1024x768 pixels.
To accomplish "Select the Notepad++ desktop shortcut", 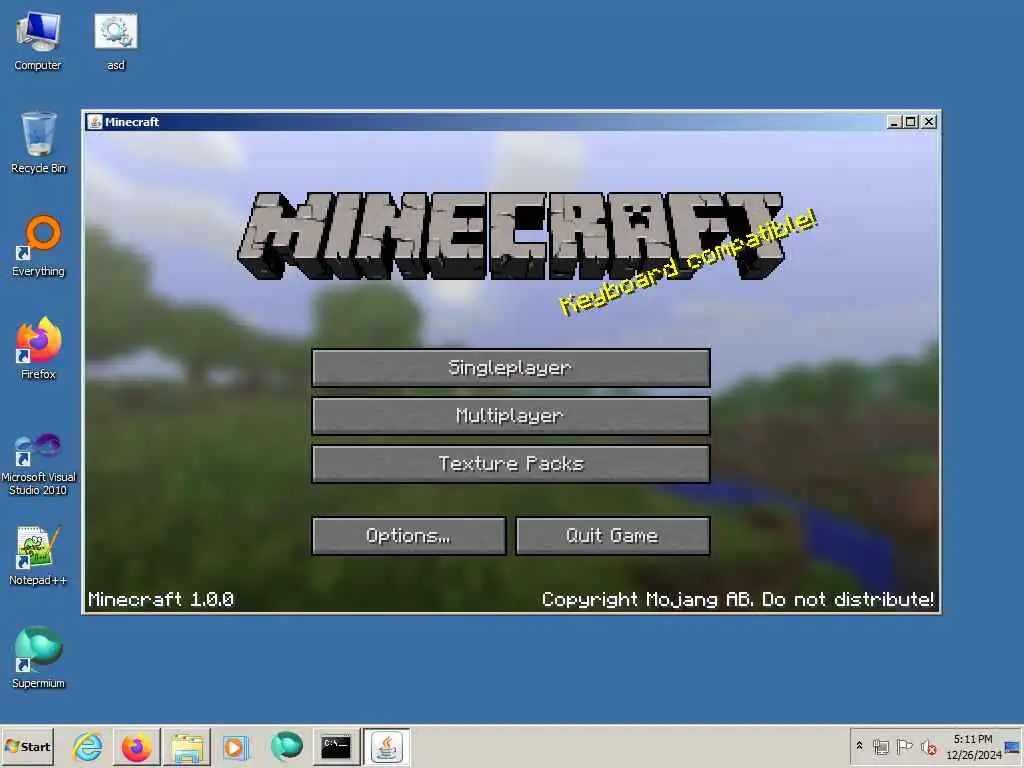I will click(x=38, y=556).
